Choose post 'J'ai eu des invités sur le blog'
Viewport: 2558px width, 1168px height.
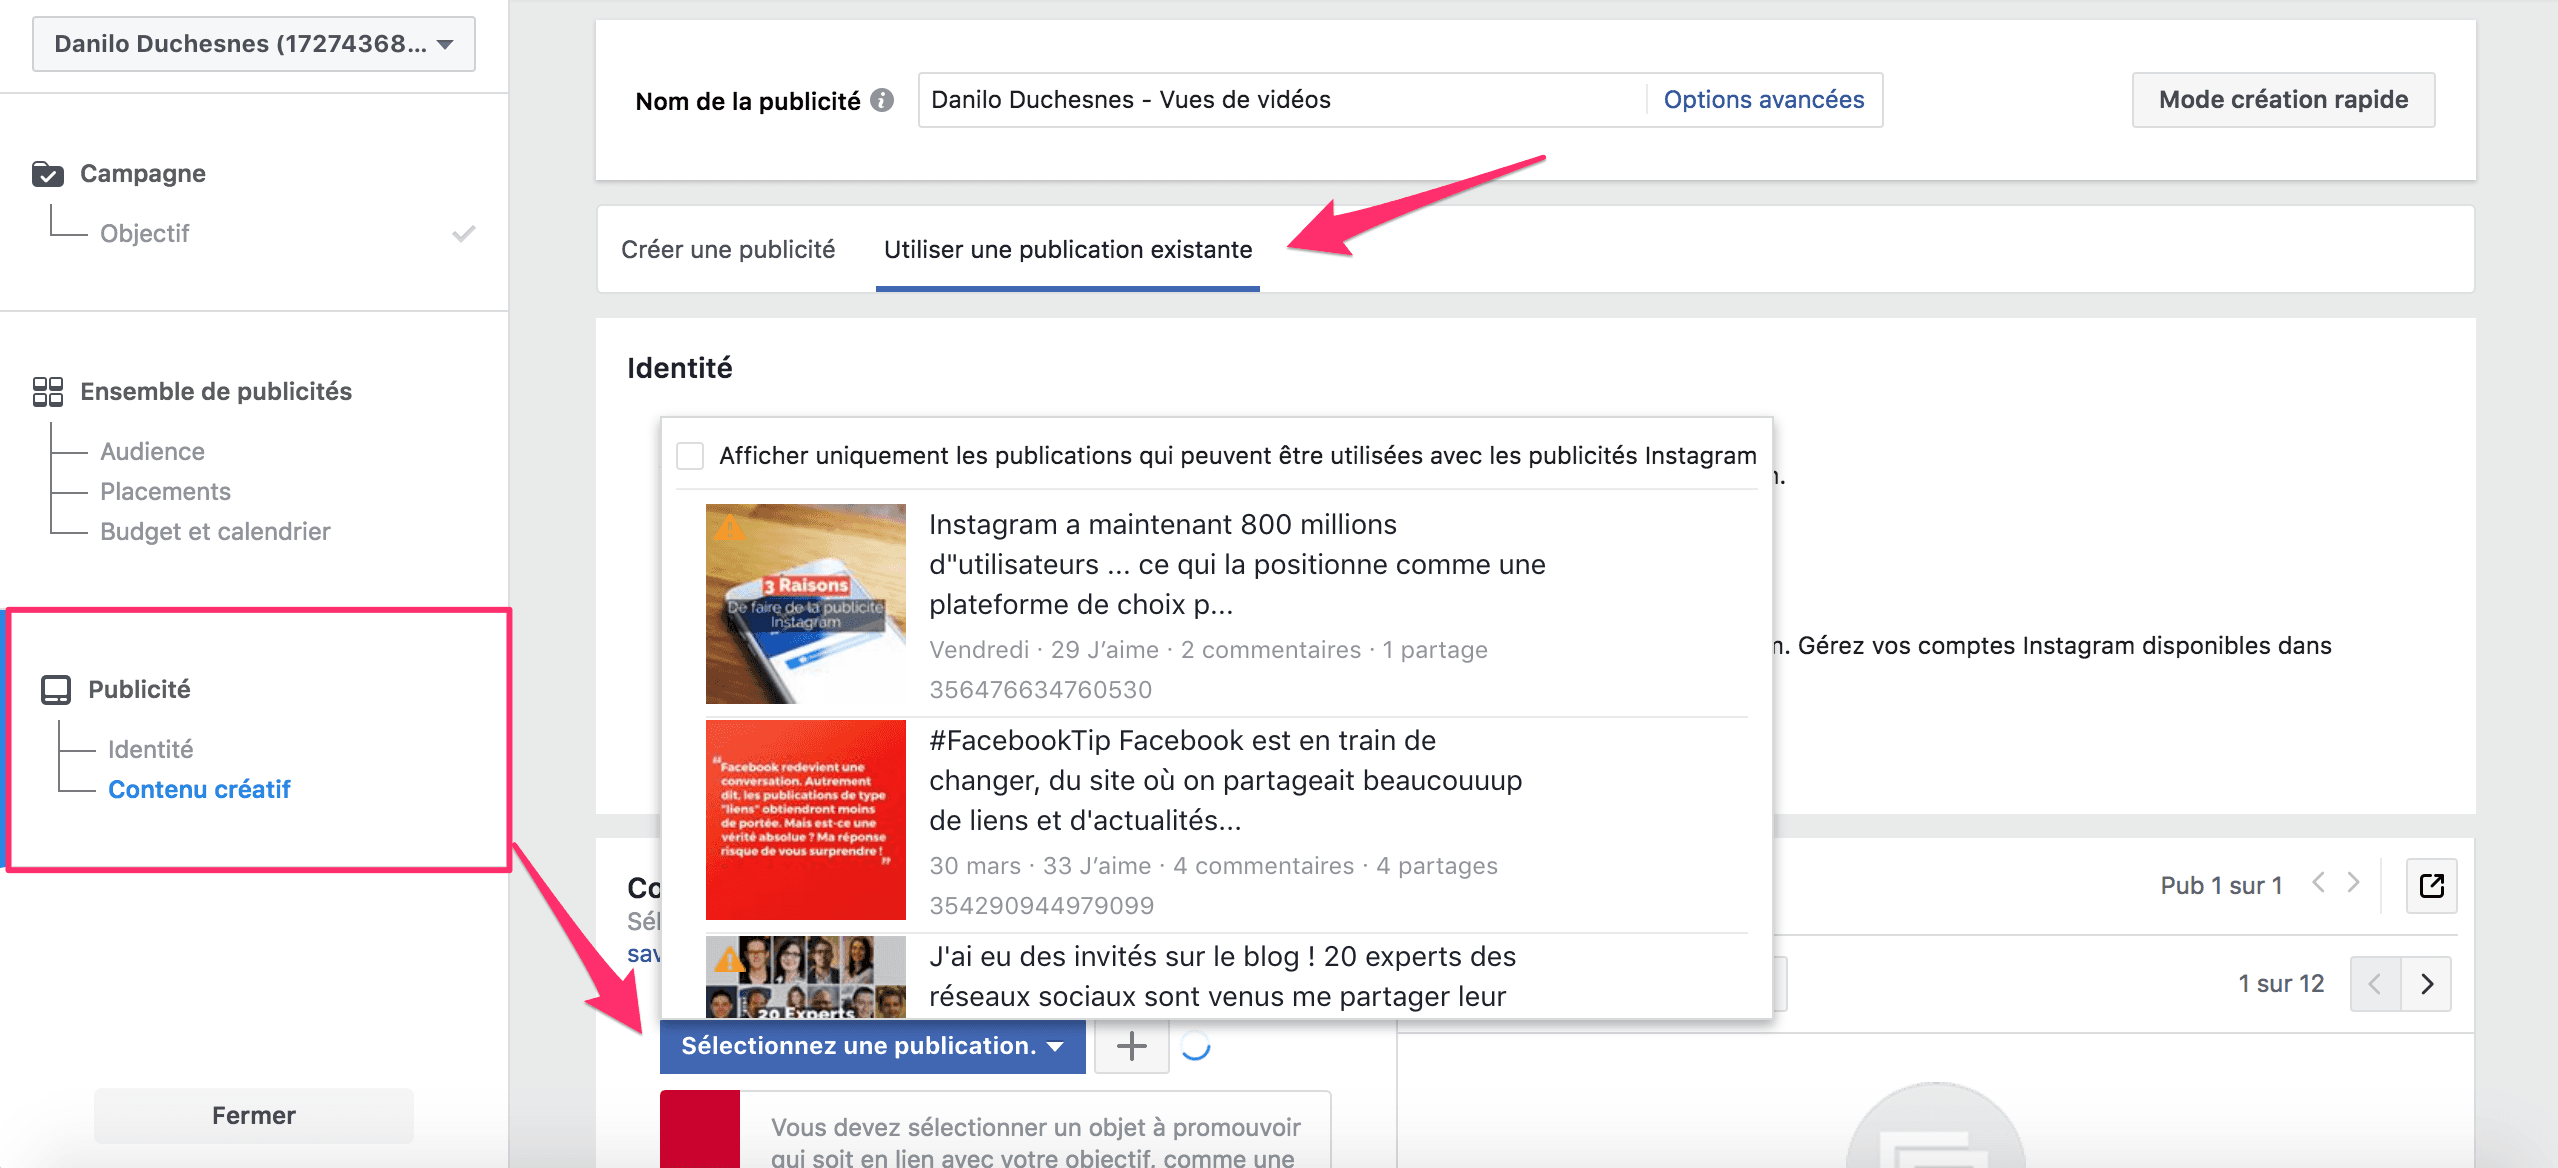(x=1223, y=977)
